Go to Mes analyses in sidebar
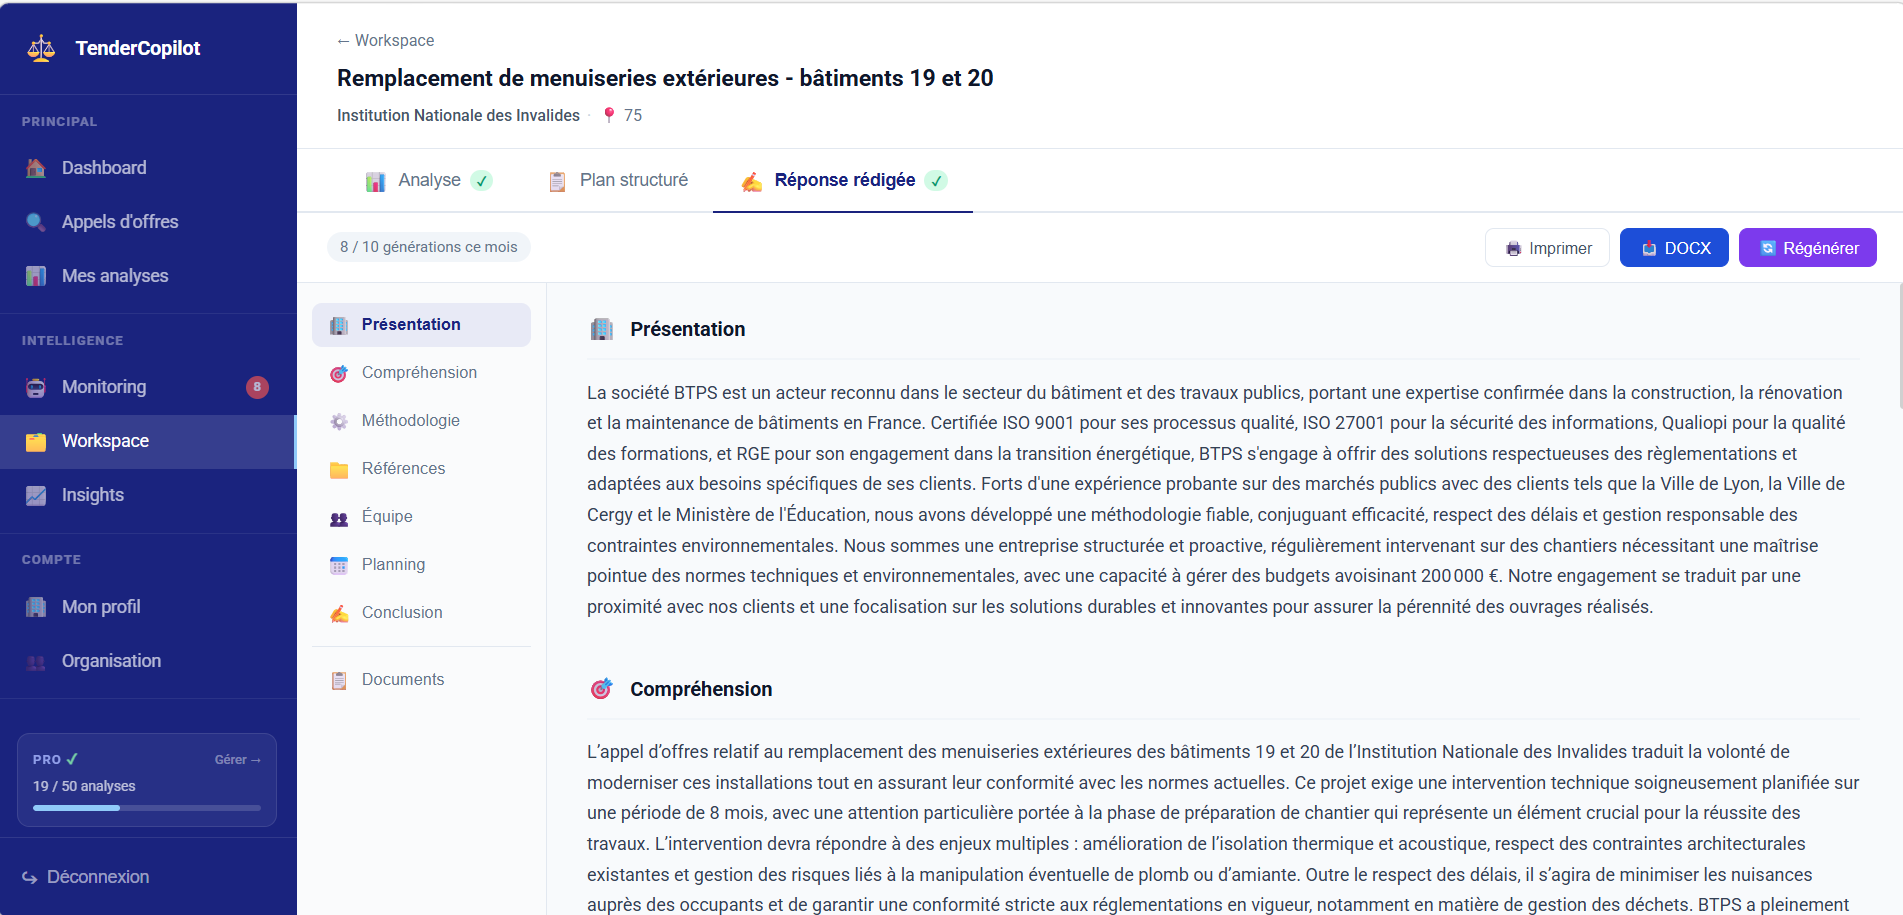 click(x=114, y=276)
